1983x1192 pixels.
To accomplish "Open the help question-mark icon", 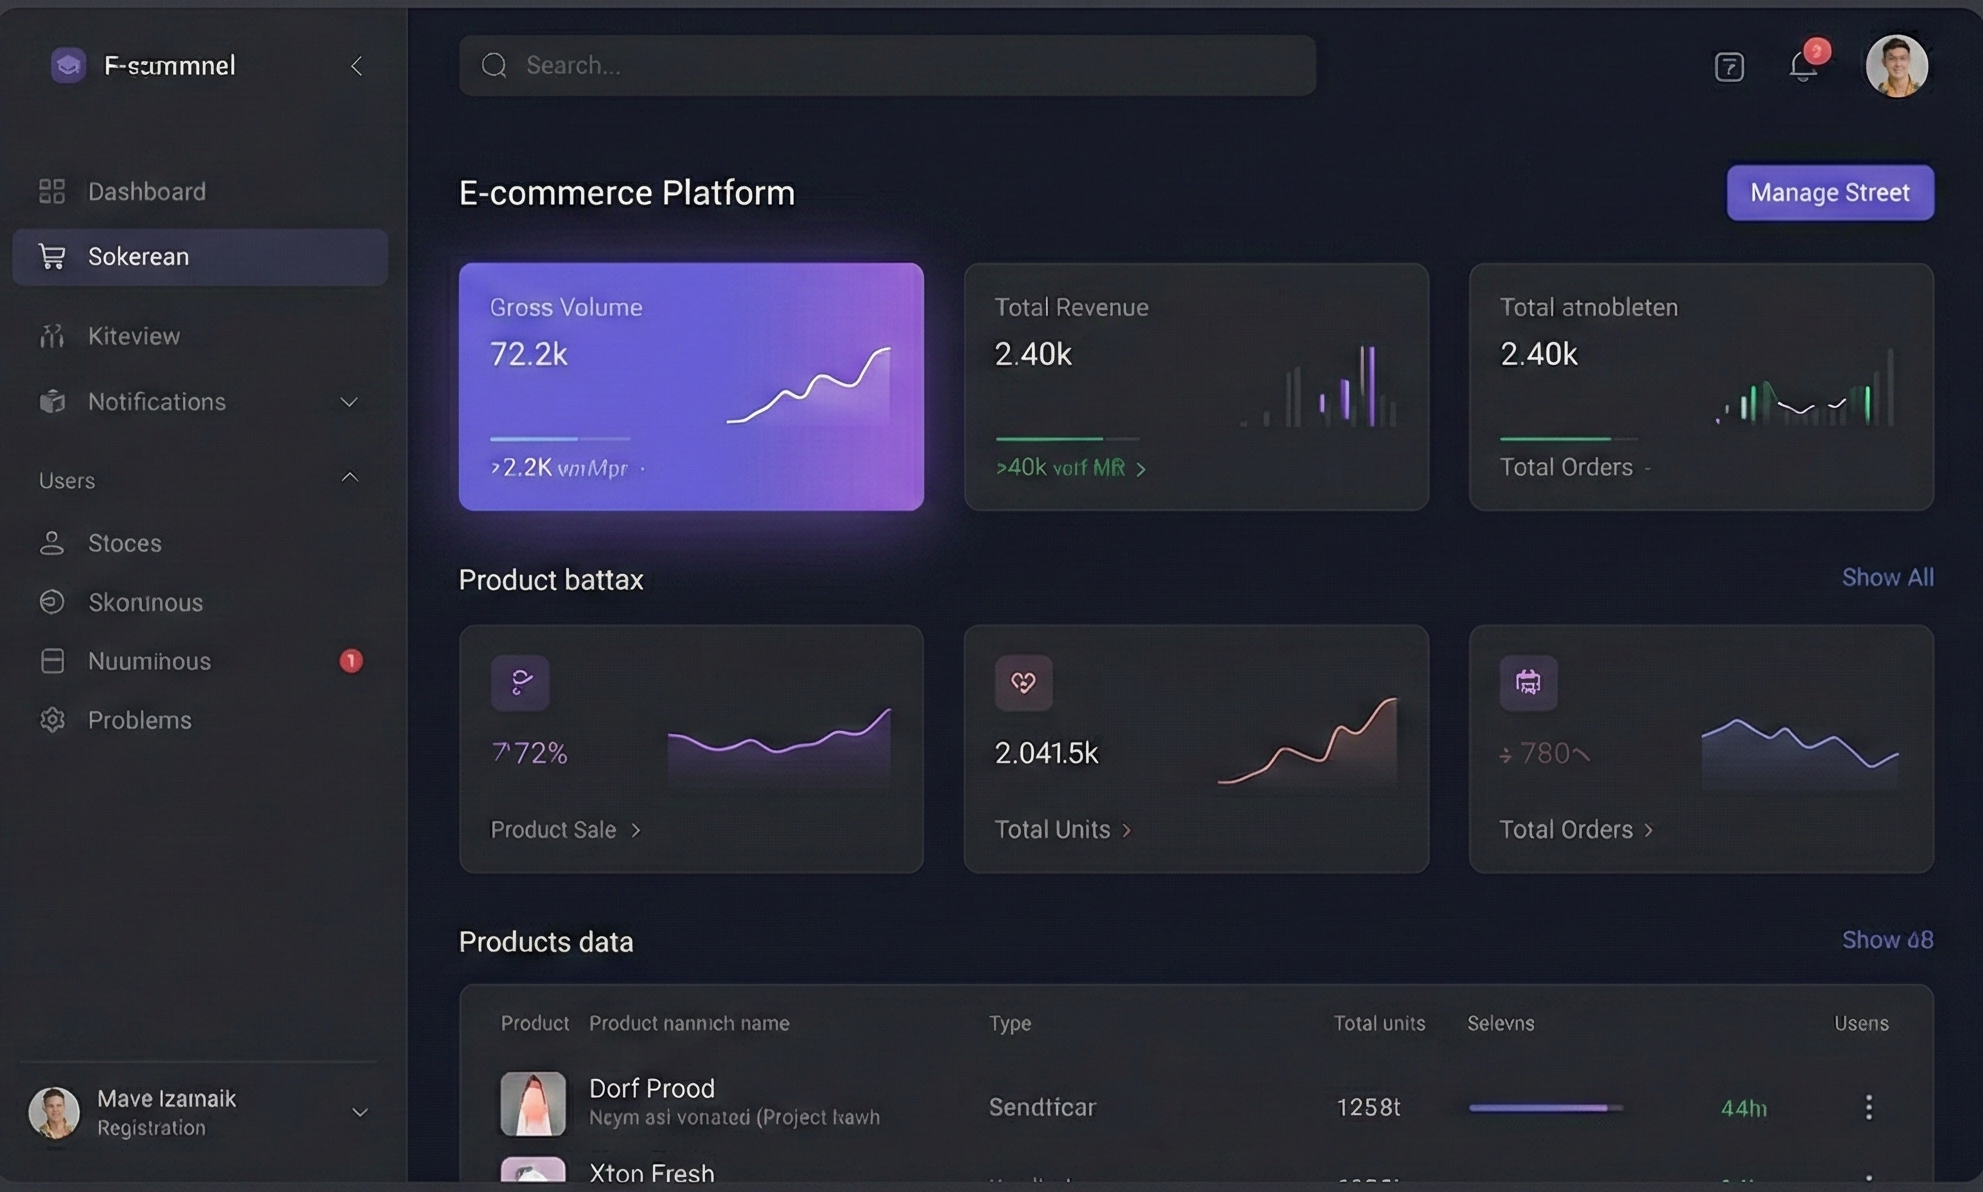I will (x=1729, y=67).
